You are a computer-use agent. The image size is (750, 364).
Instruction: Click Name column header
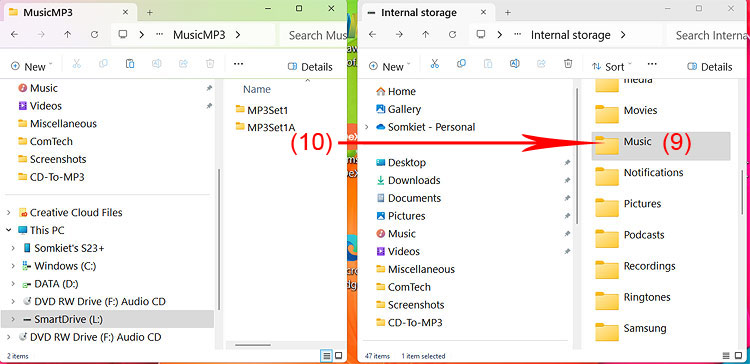257,89
